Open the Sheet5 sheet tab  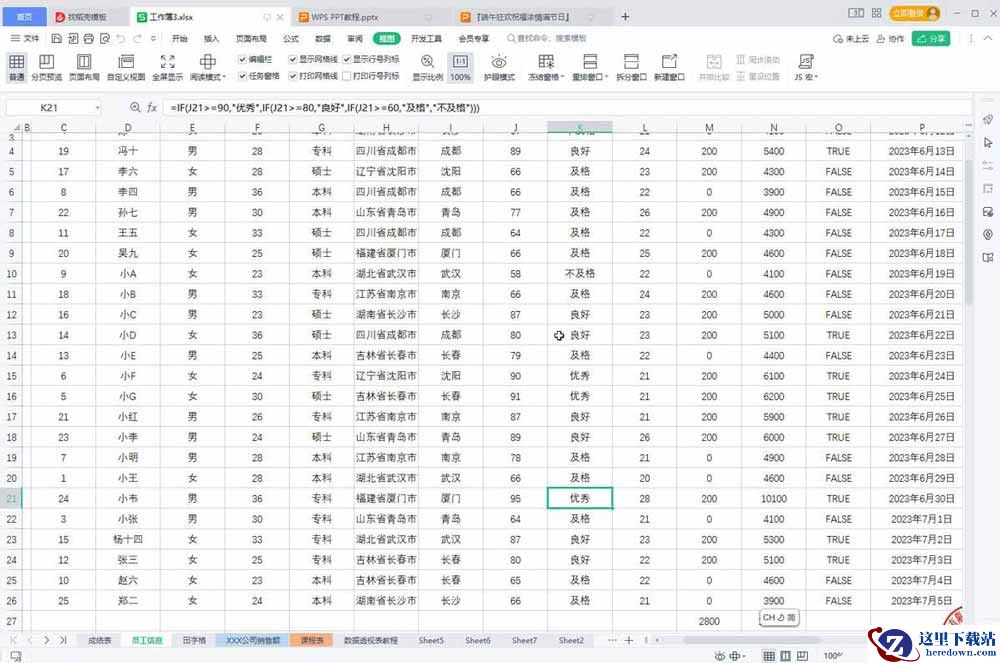(x=431, y=640)
